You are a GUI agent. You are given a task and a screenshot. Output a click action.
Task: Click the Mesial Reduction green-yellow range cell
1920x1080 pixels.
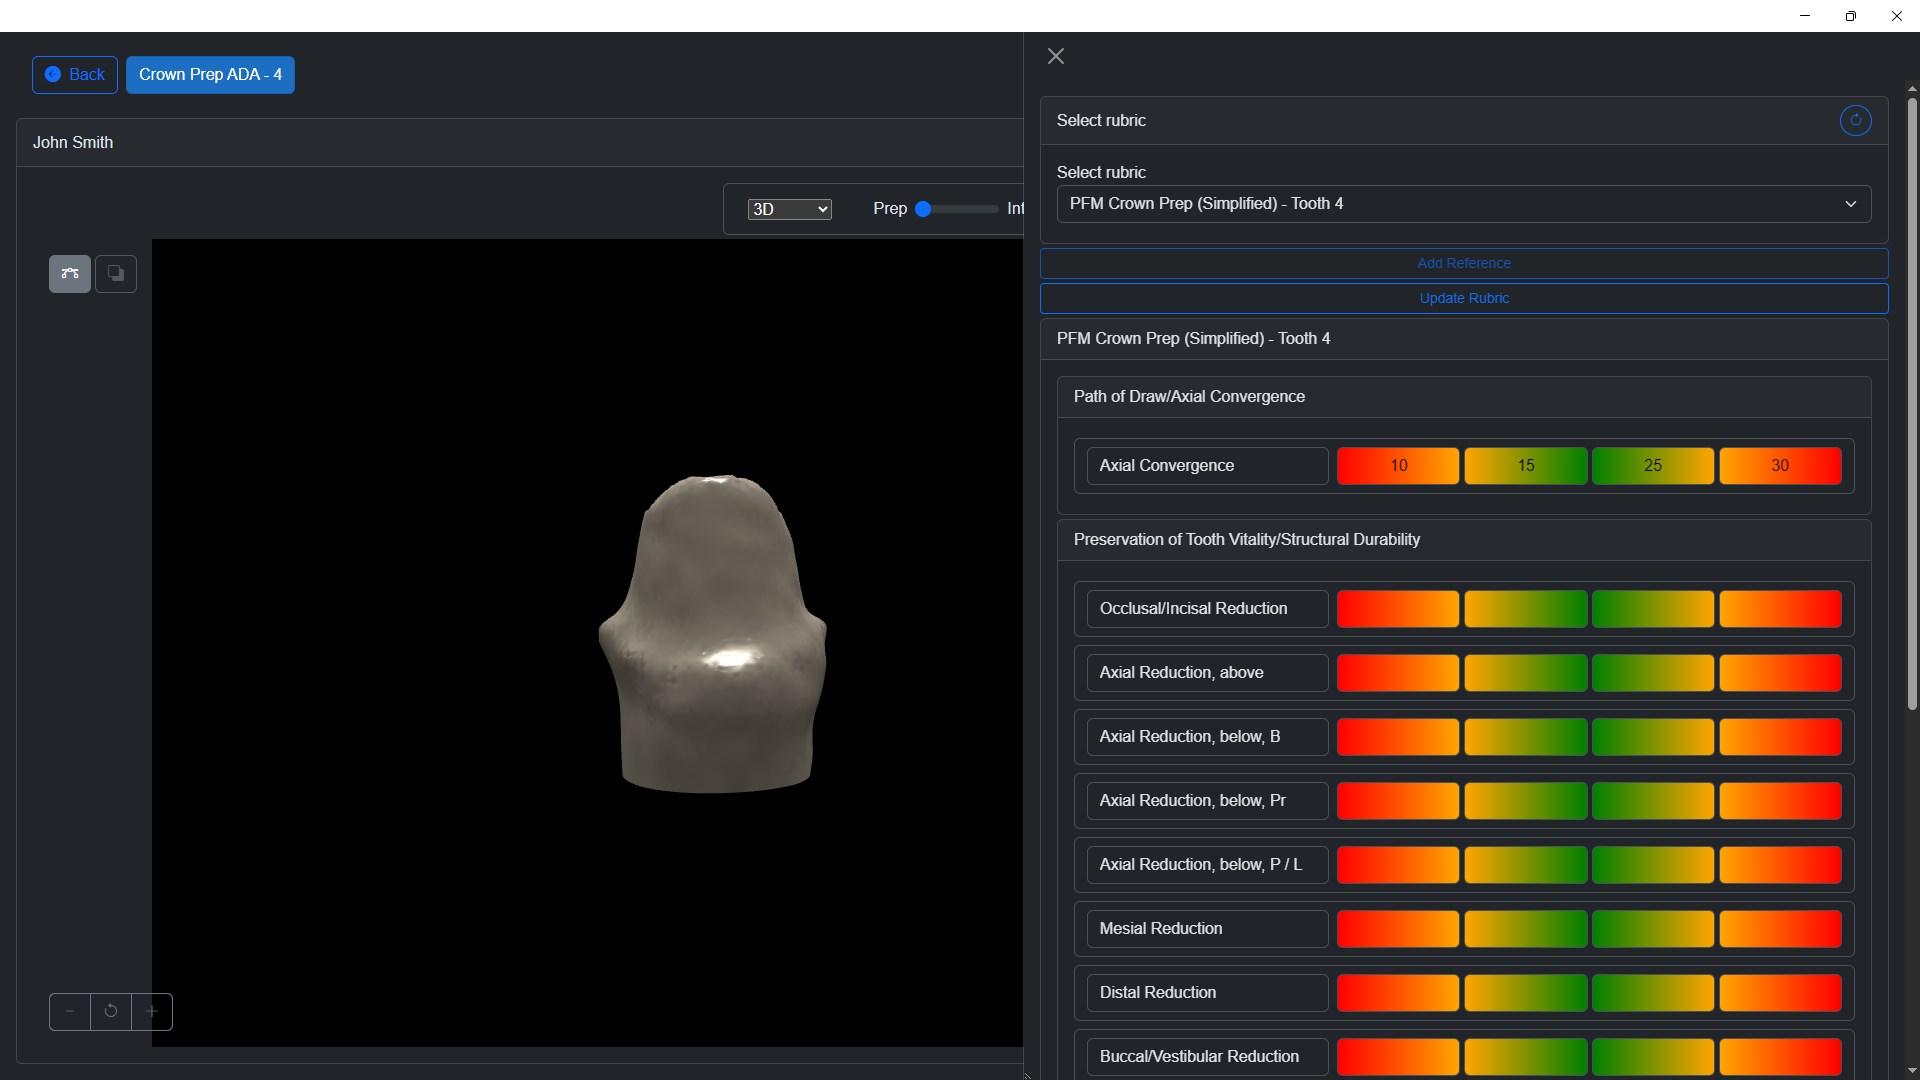pos(1652,929)
